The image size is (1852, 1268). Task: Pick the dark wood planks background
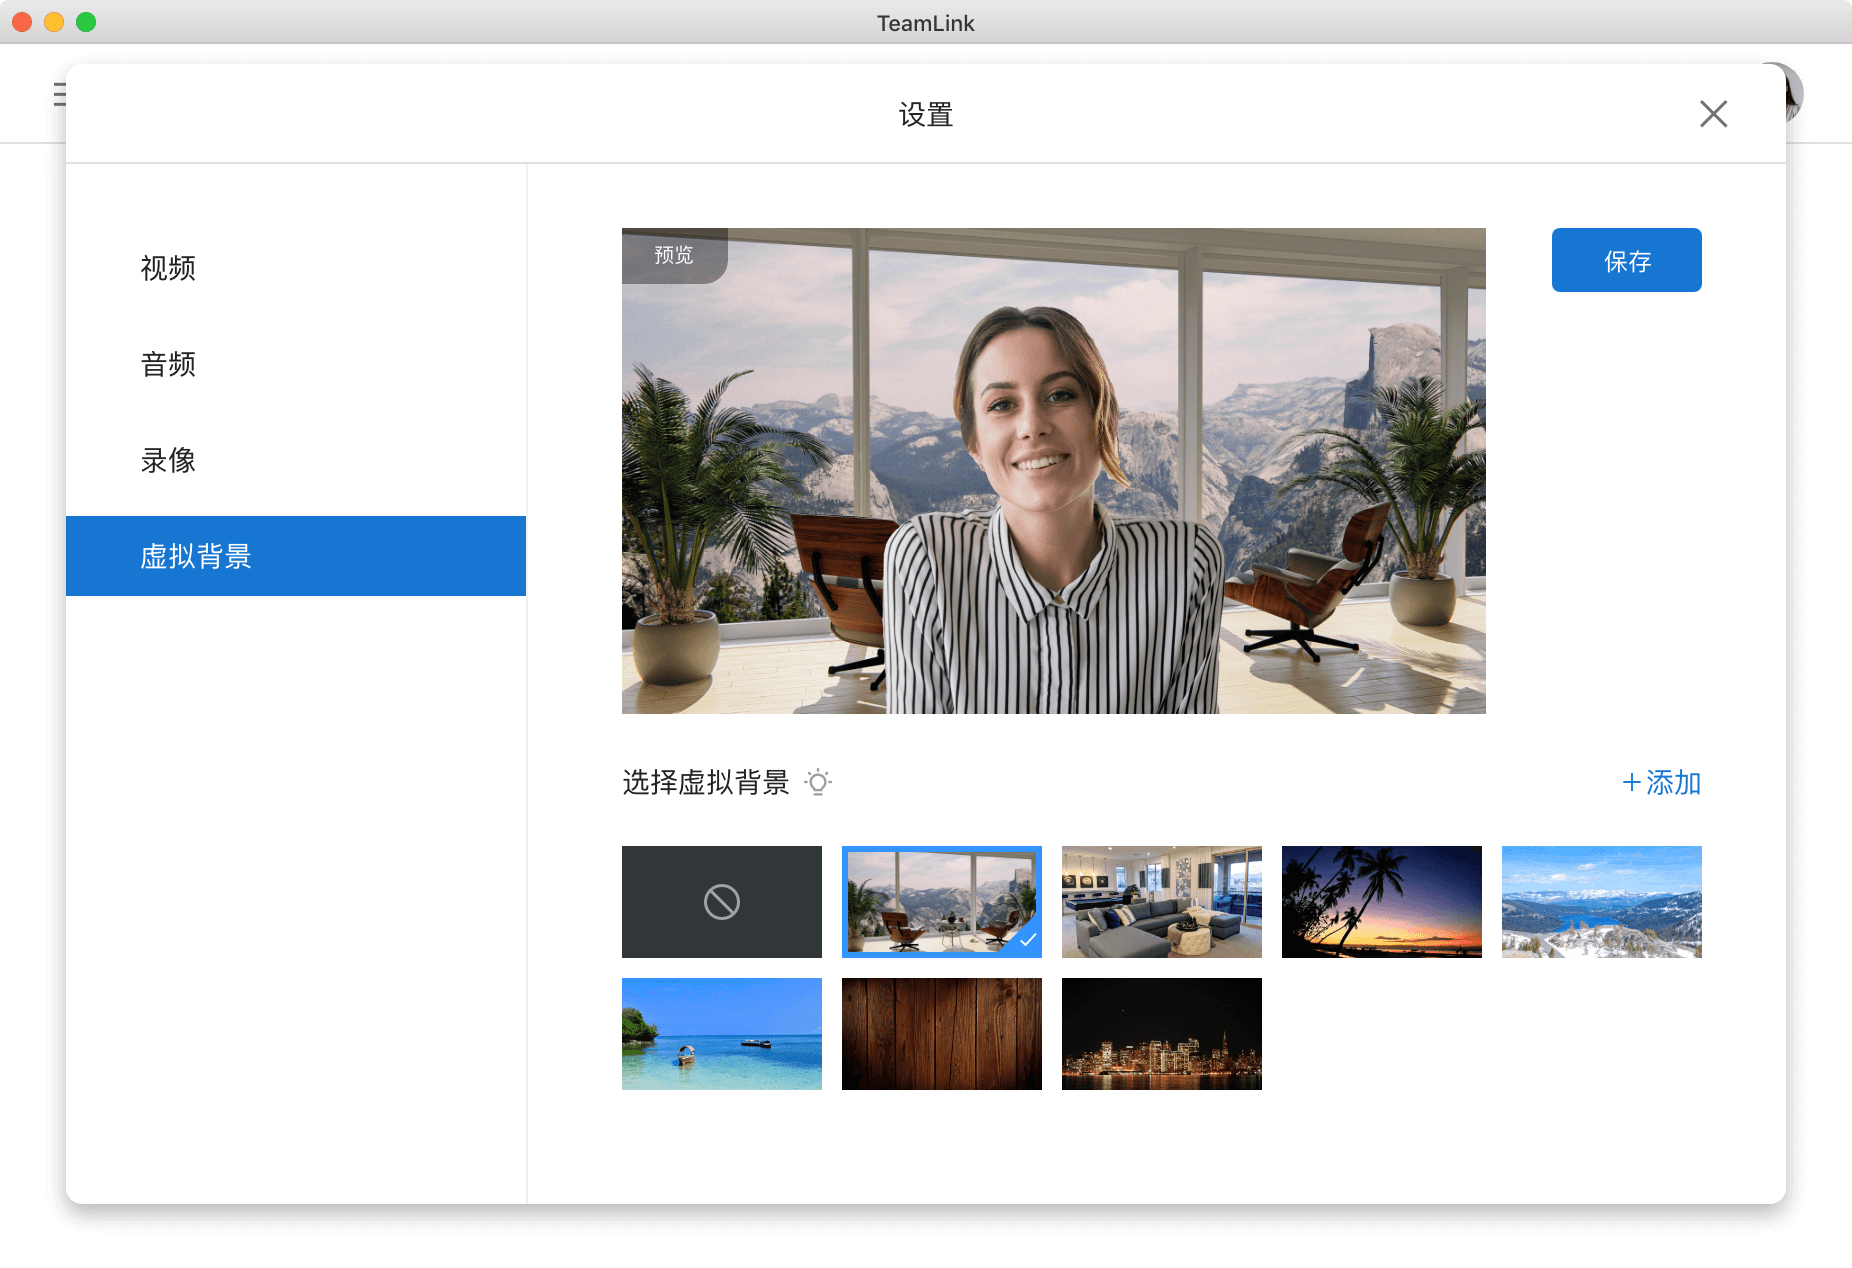pos(941,1034)
